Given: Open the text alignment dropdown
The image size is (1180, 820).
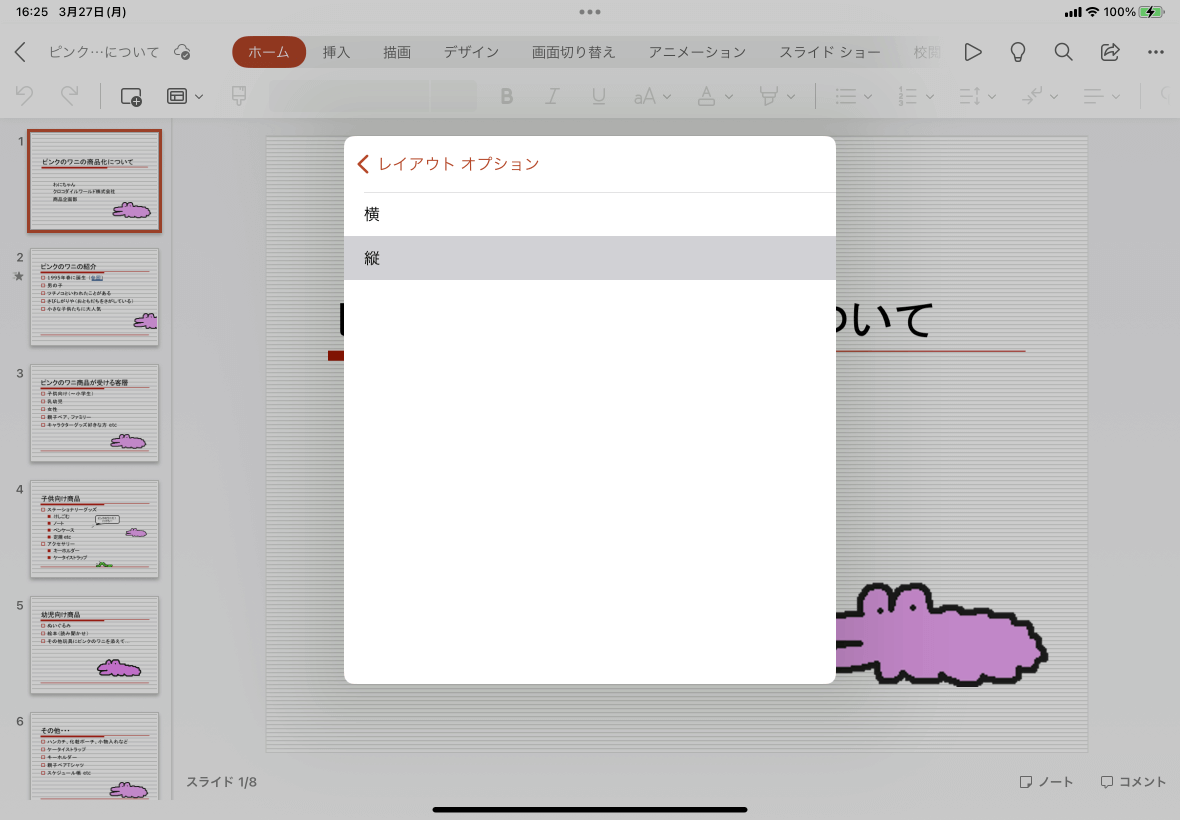Looking at the screenshot, I should coord(1101,96).
